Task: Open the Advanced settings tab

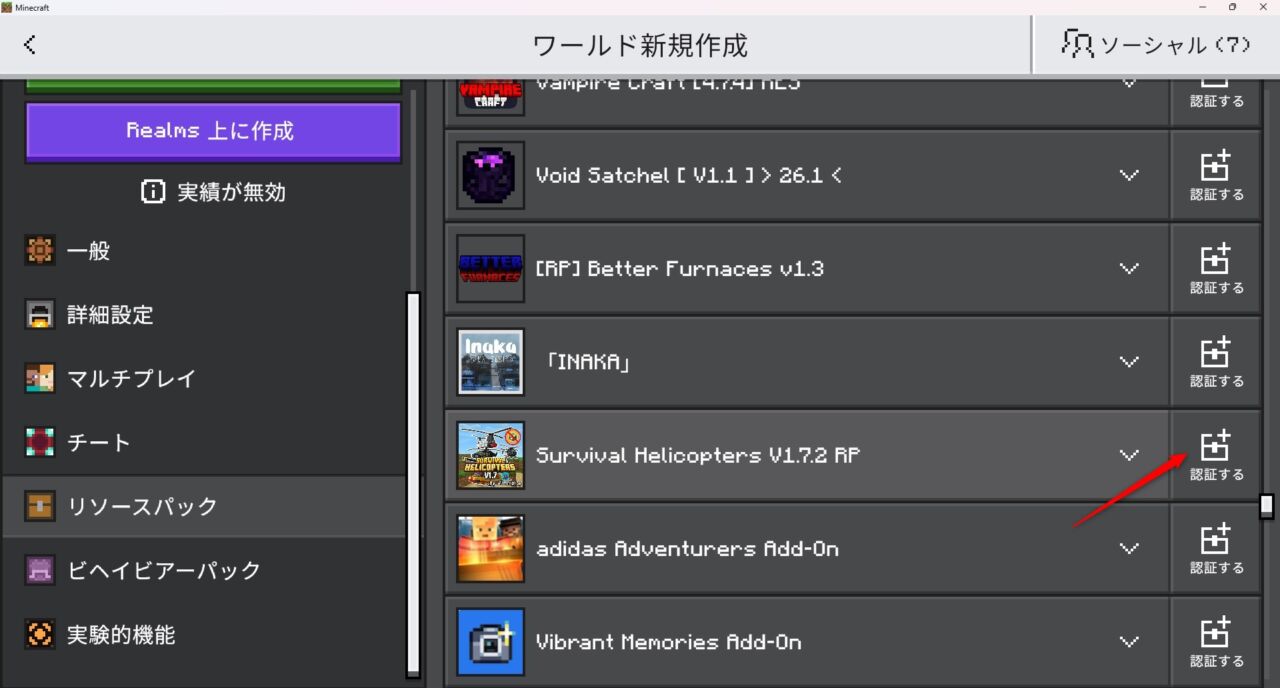Action: coord(205,315)
